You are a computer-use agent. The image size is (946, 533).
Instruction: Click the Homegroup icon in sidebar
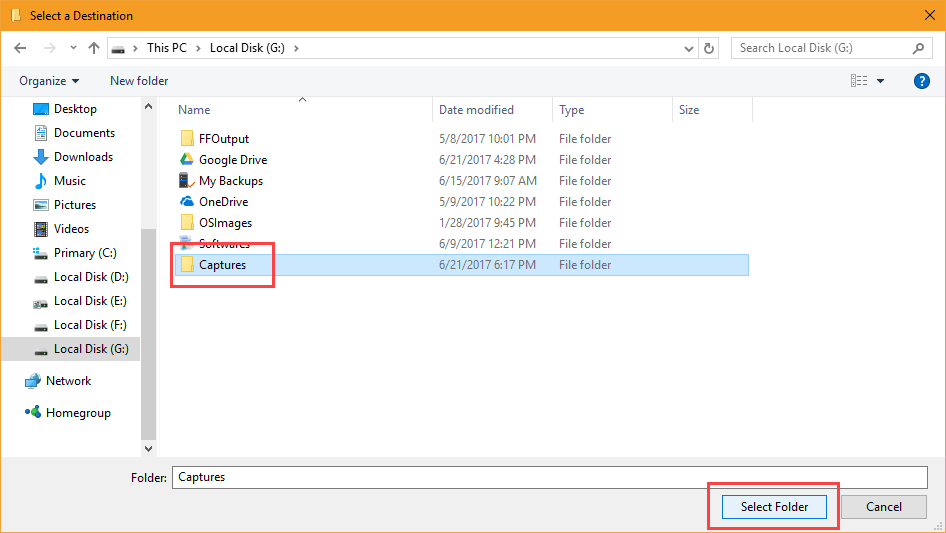coord(33,412)
